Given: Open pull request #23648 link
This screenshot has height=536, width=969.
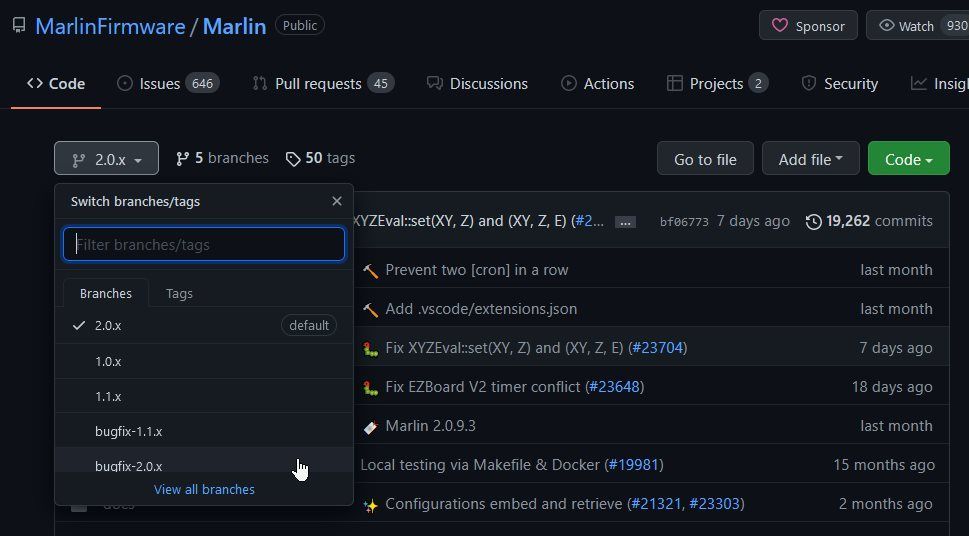Looking at the screenshot, I should (x=614, y=386).
